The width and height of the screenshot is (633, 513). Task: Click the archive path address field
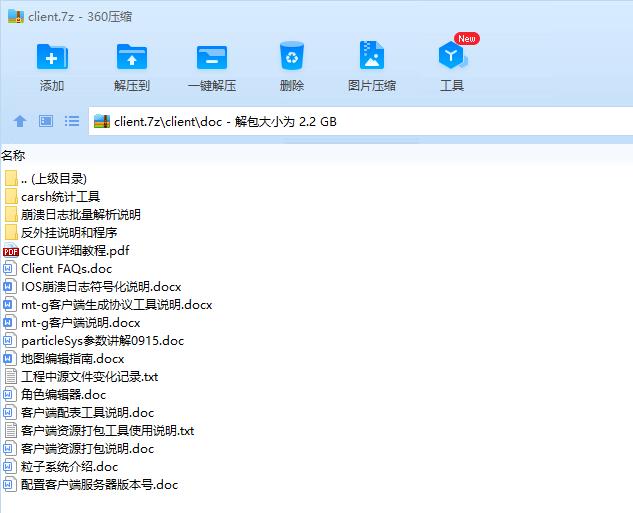click(x=360, y=122)
